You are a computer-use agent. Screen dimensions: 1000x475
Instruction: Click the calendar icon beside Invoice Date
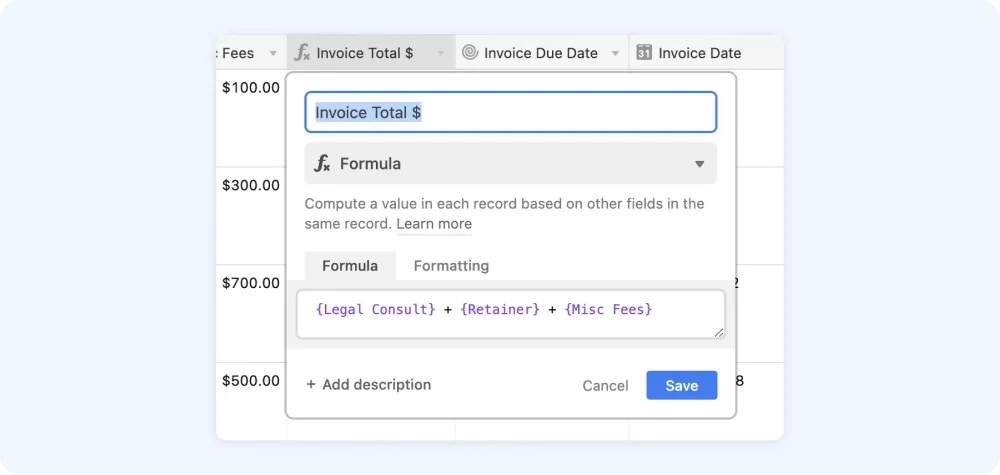coord(644,53)
